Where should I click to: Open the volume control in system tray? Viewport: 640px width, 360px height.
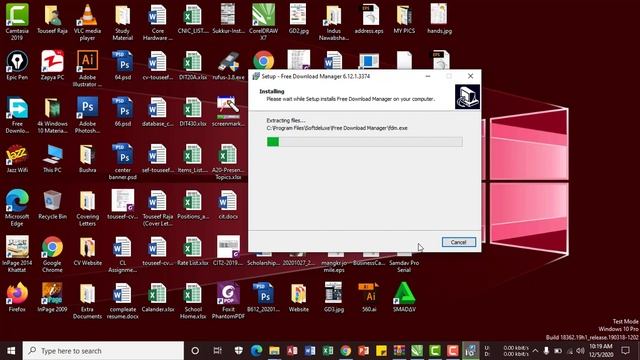(580, 351)
